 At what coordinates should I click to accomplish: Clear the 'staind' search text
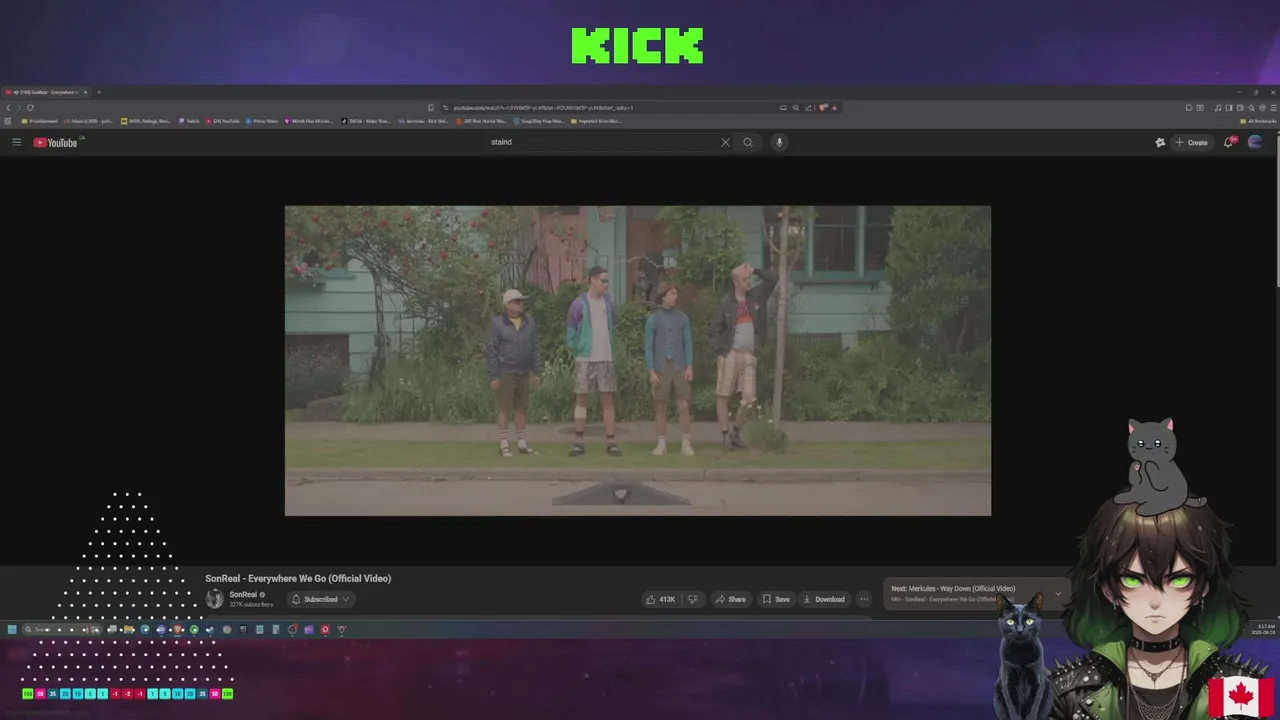(x=725, y=142)
